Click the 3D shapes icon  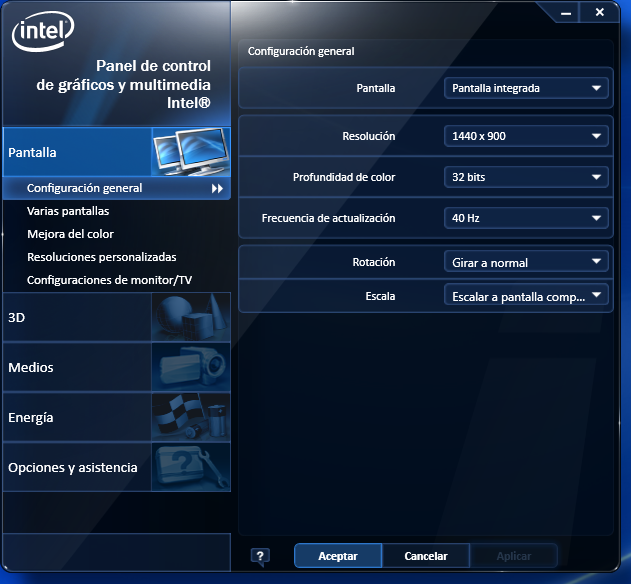190,317
